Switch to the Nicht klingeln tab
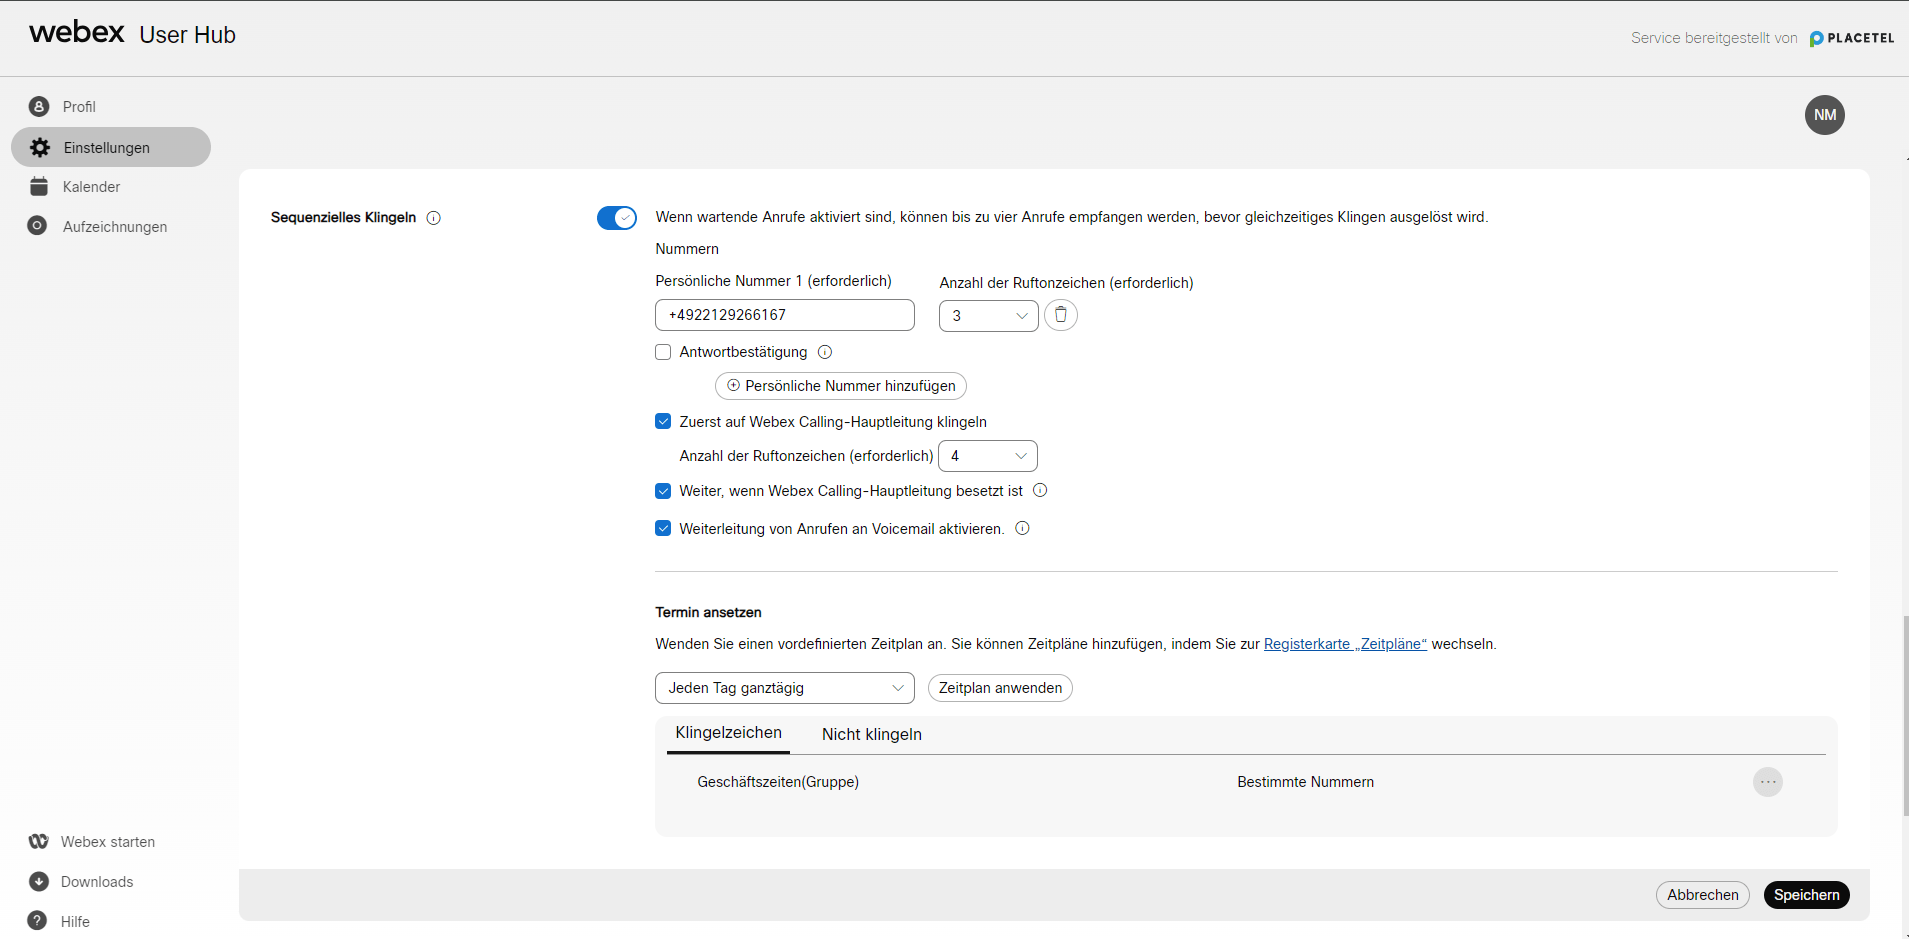 click(x=871, y=734)
